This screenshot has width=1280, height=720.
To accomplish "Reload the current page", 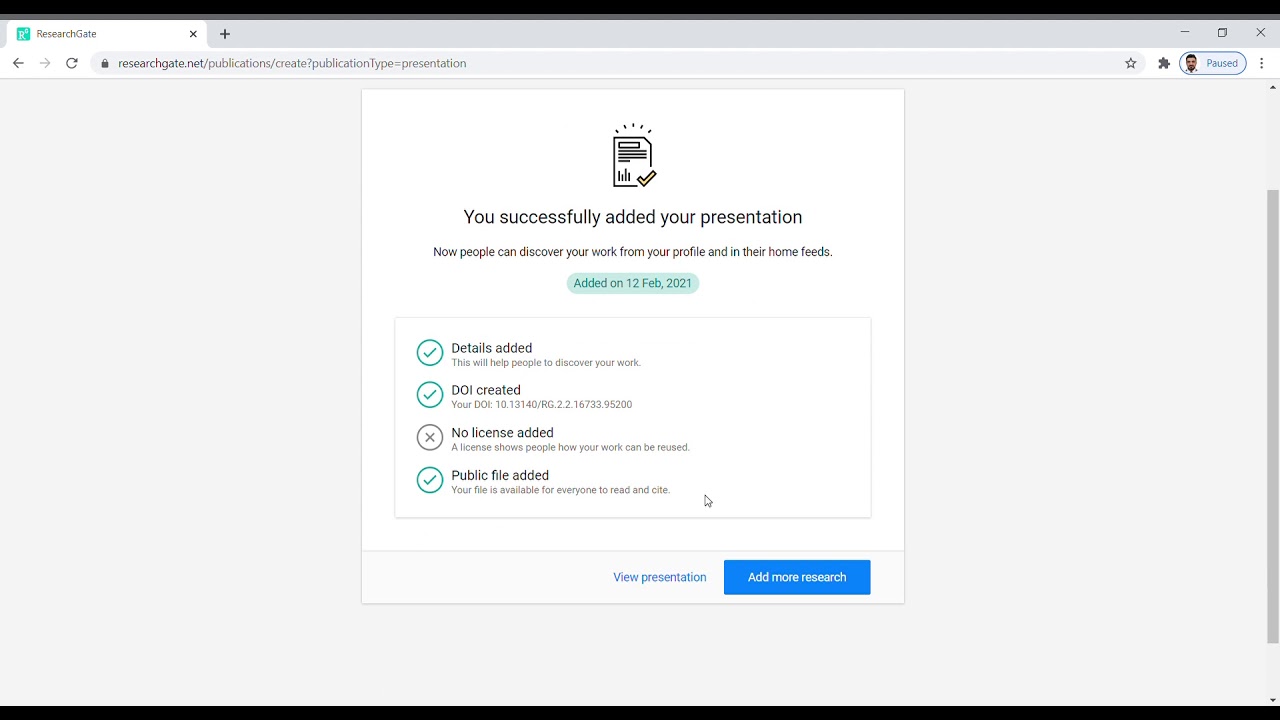I will pos(72,63).
